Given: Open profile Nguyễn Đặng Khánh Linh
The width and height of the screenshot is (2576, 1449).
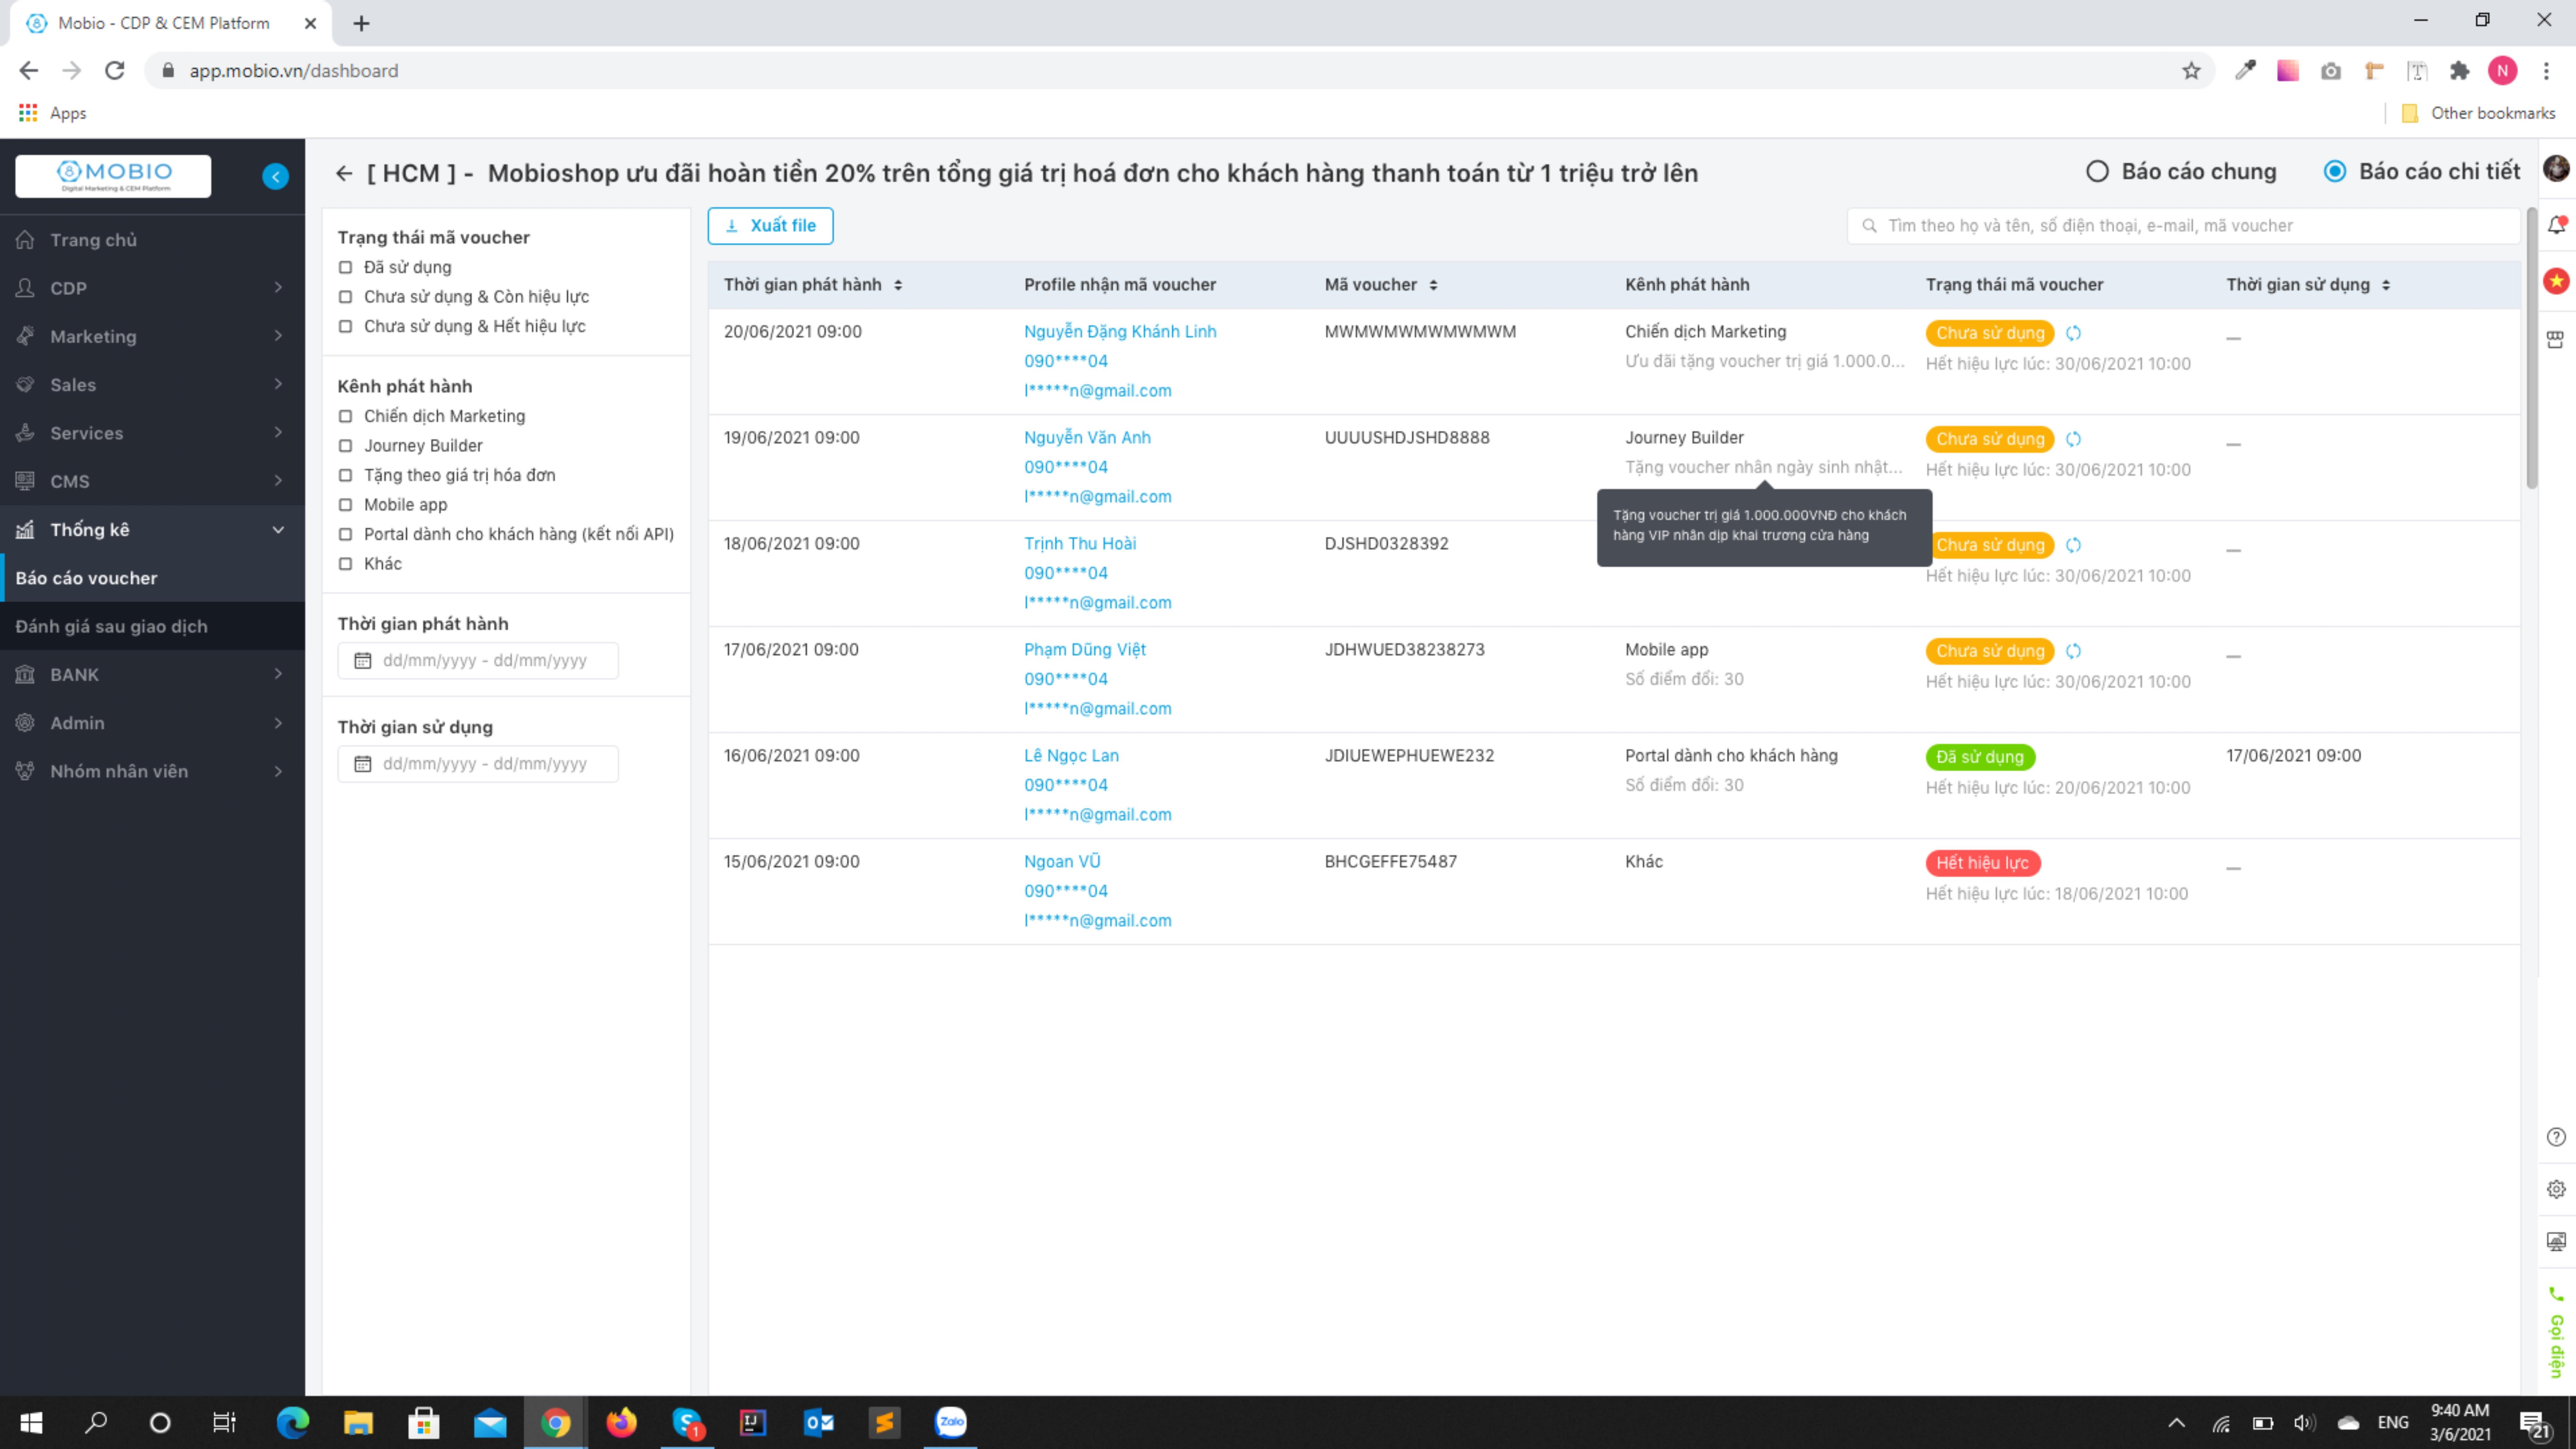Looking at the screenshot, I should [x=1120, y=332].
